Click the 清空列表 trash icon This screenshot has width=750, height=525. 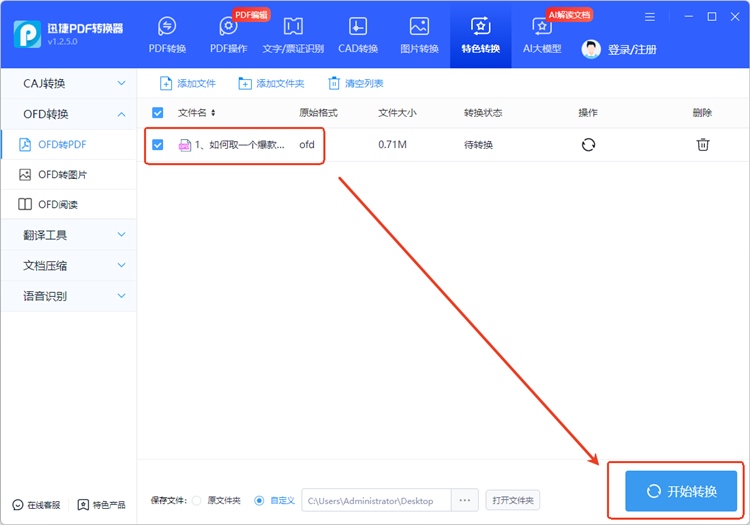tap(334, 84)
